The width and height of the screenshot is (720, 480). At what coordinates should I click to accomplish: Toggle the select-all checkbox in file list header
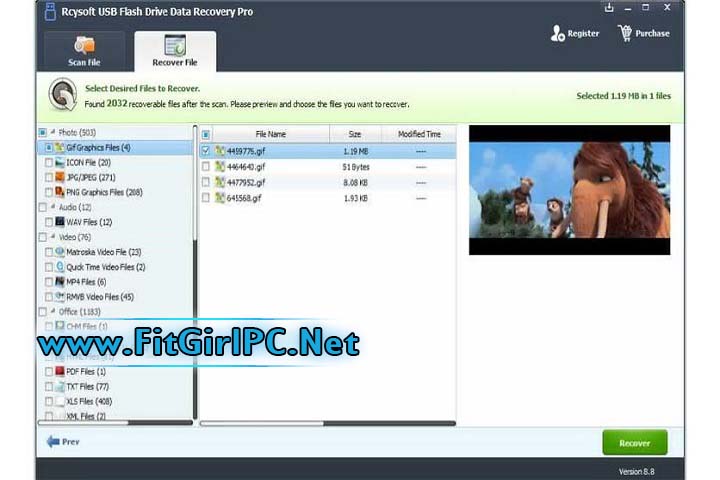click(206, 134)
